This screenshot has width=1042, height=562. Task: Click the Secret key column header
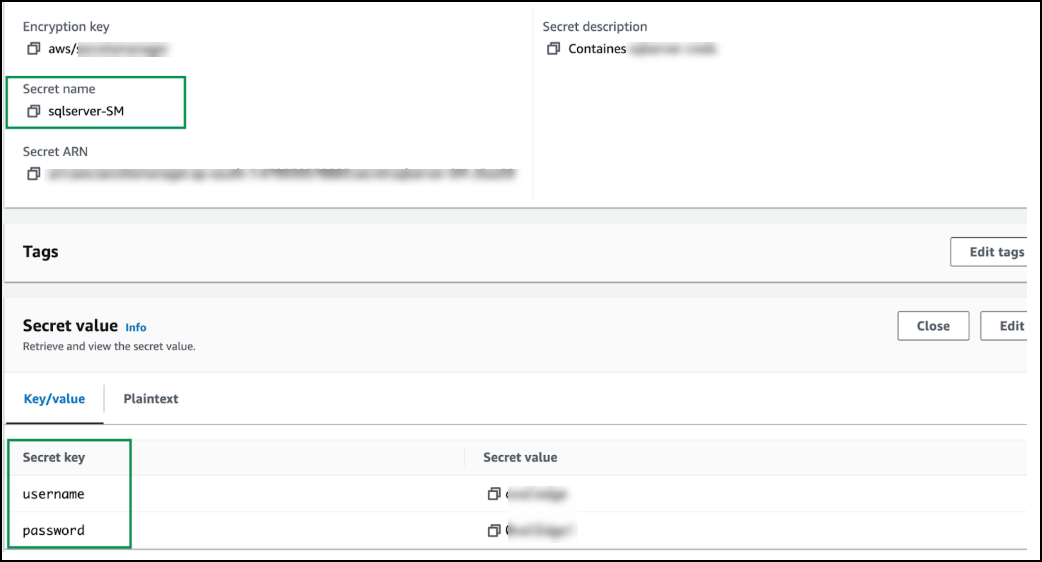click(54, 457)
